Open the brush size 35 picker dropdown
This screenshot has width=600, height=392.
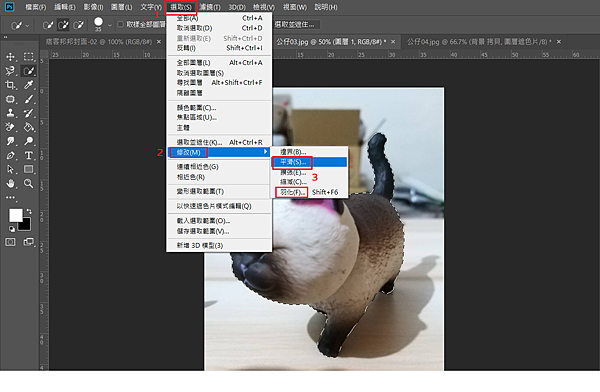pyautogui.click(x=110, y=26)
